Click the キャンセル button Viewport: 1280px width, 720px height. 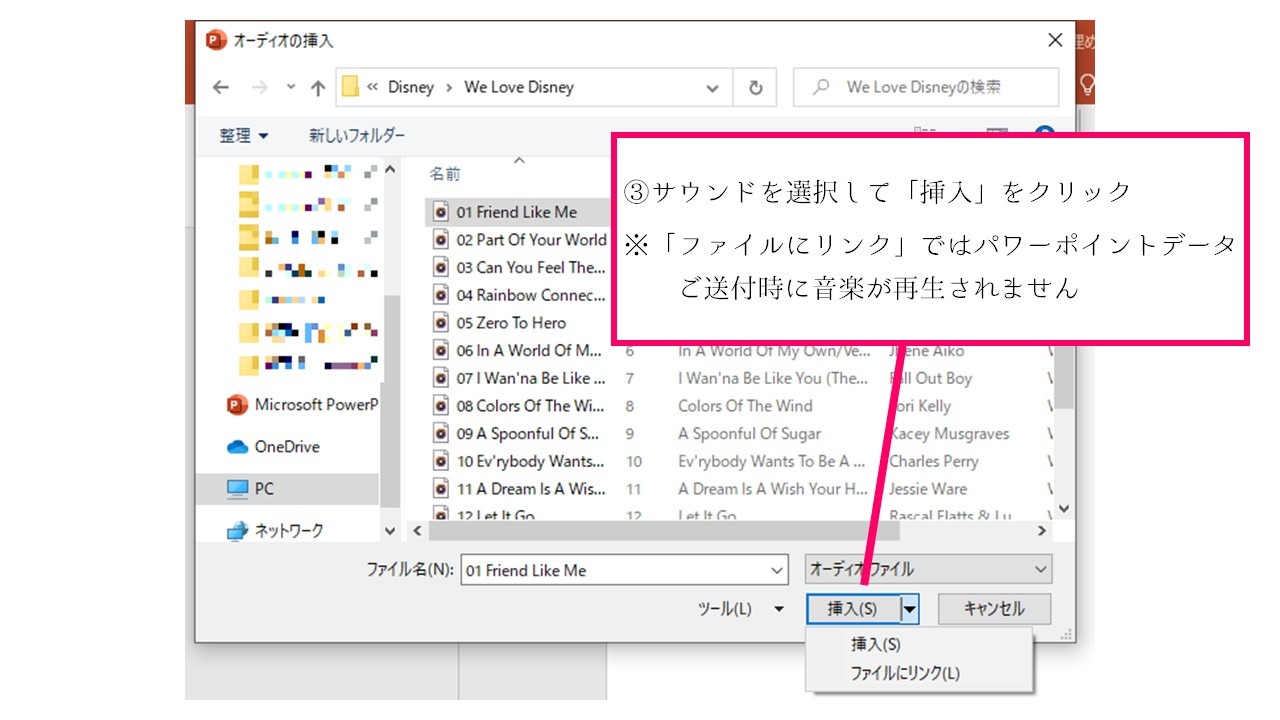tap(994, 608)
